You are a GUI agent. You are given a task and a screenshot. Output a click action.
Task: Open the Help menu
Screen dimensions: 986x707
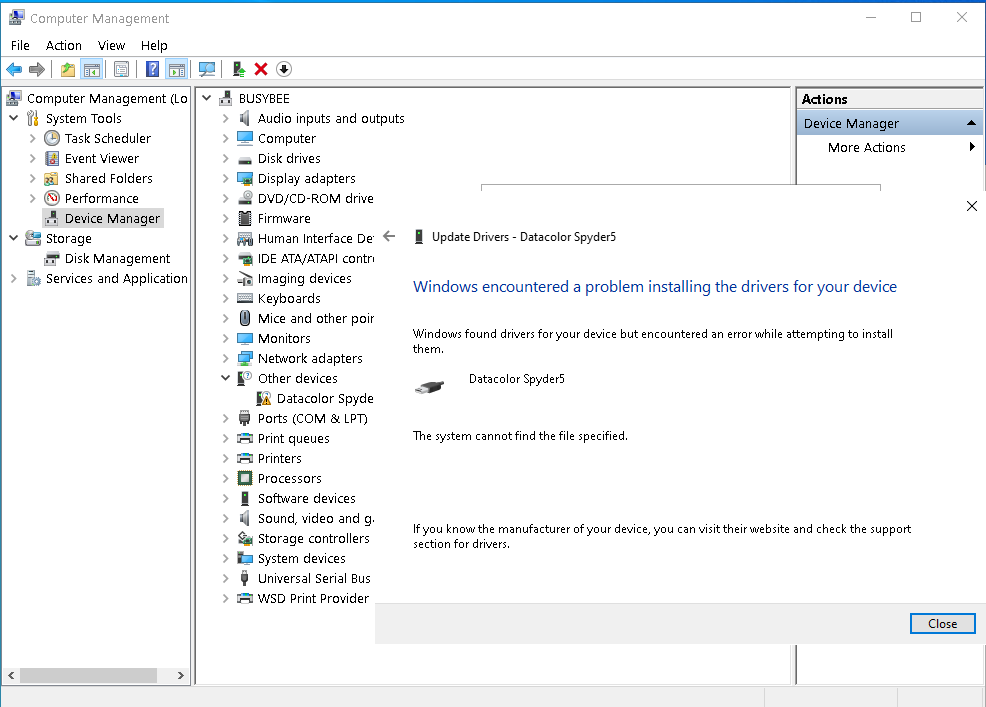[154, 45]
